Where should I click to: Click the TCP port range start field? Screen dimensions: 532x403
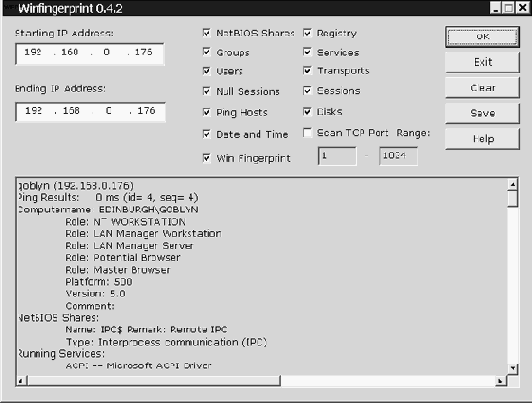(x=337, y=156)
